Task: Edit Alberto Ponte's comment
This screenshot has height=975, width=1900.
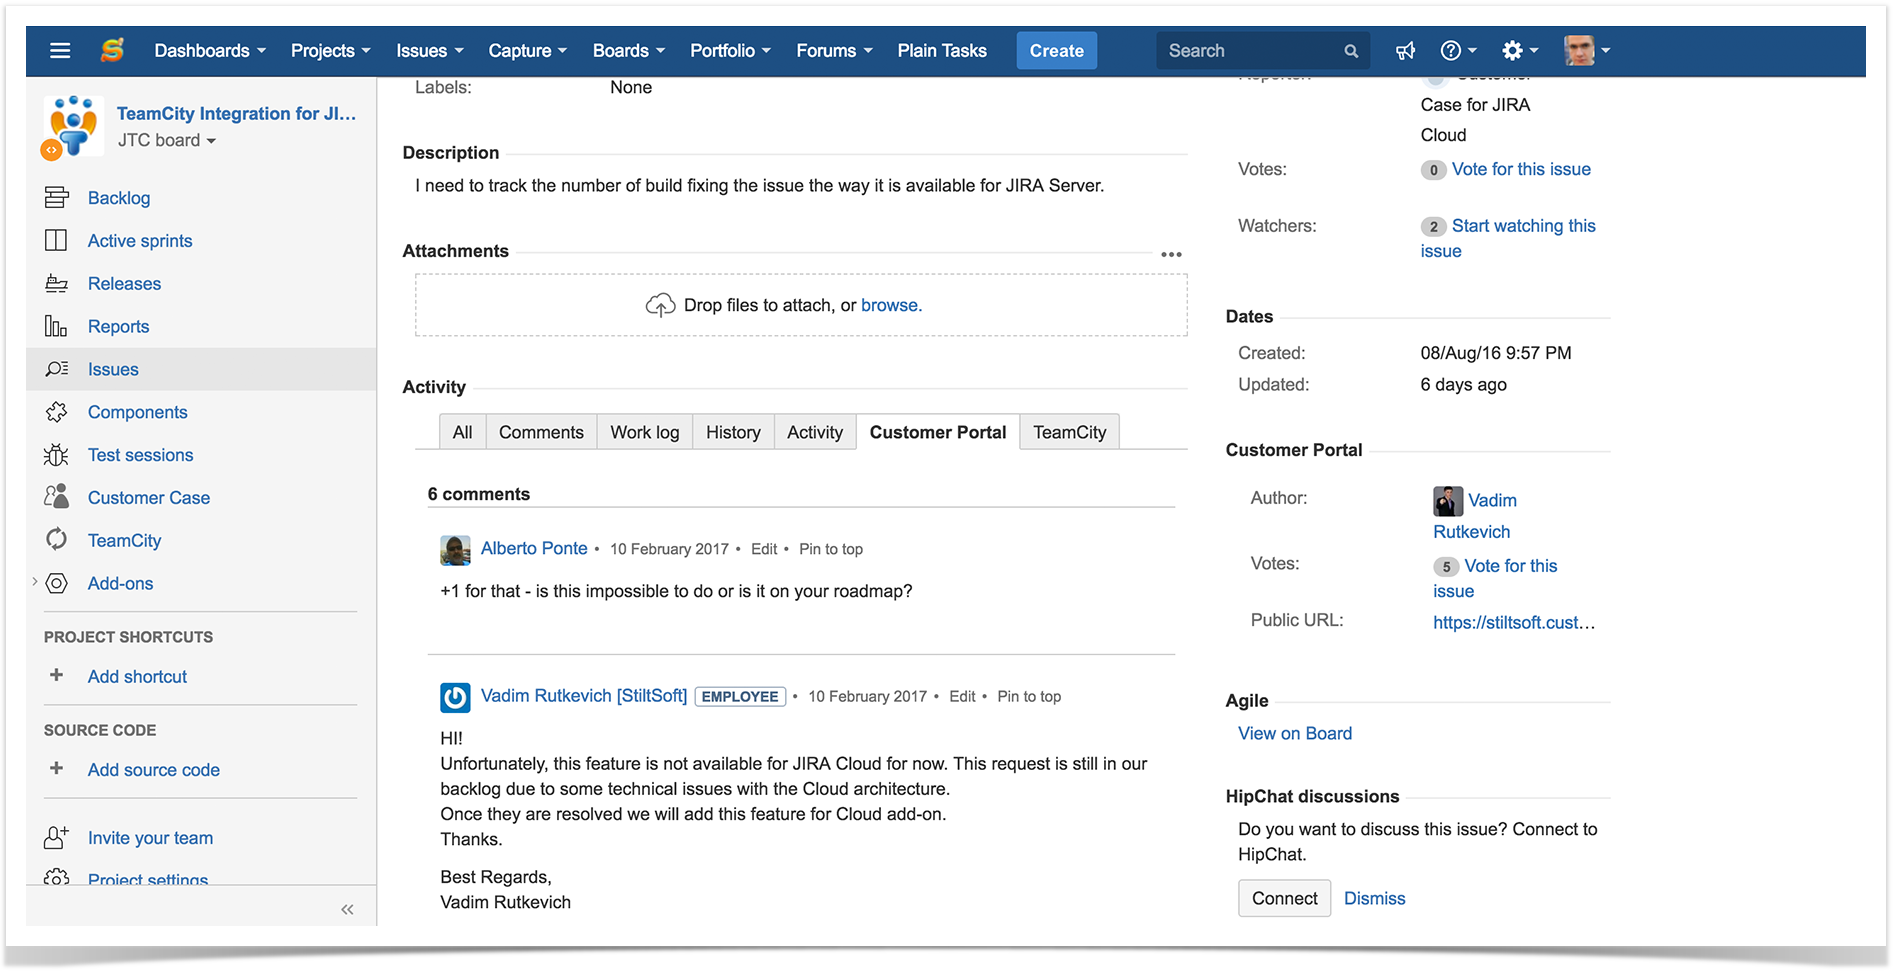Action: coord(764,549)
